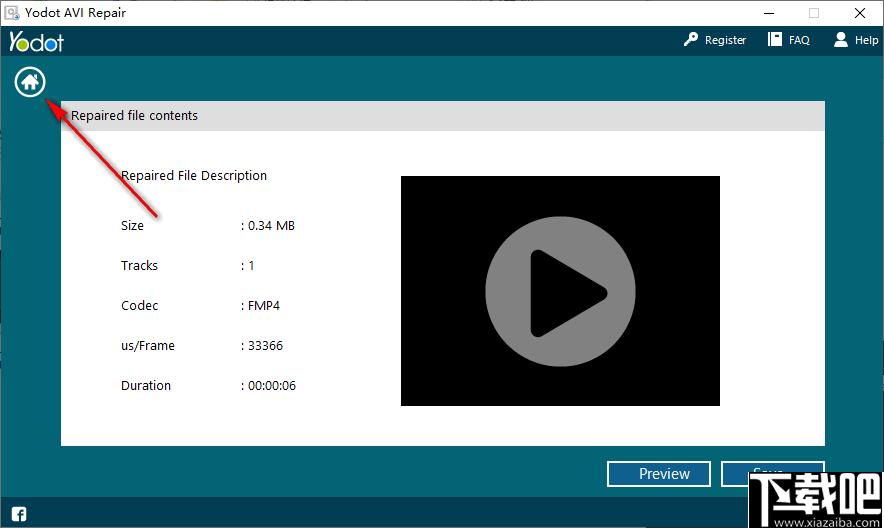This screenshot has height=528, width=884.
Task: Click the Duration label
Action: (x=145, y=385)
